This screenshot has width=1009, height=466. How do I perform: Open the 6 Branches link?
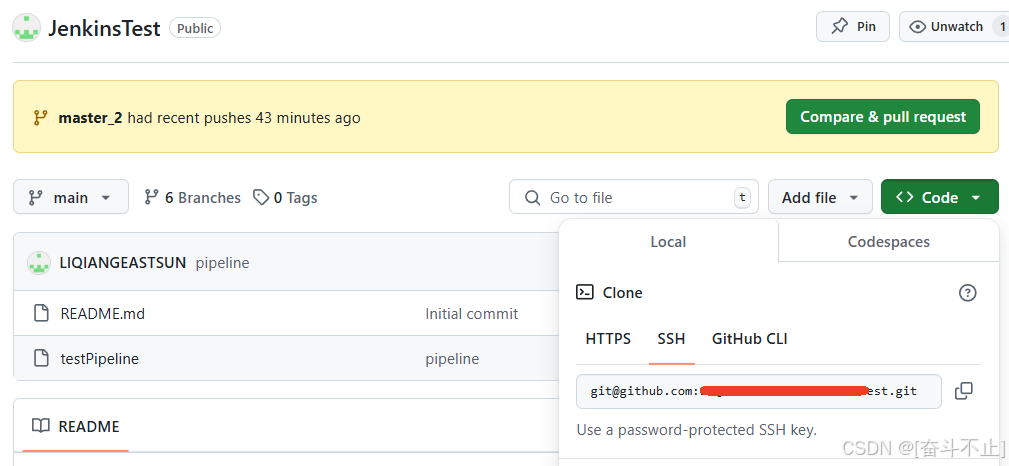pyautogui.click(x=192, y=198)
